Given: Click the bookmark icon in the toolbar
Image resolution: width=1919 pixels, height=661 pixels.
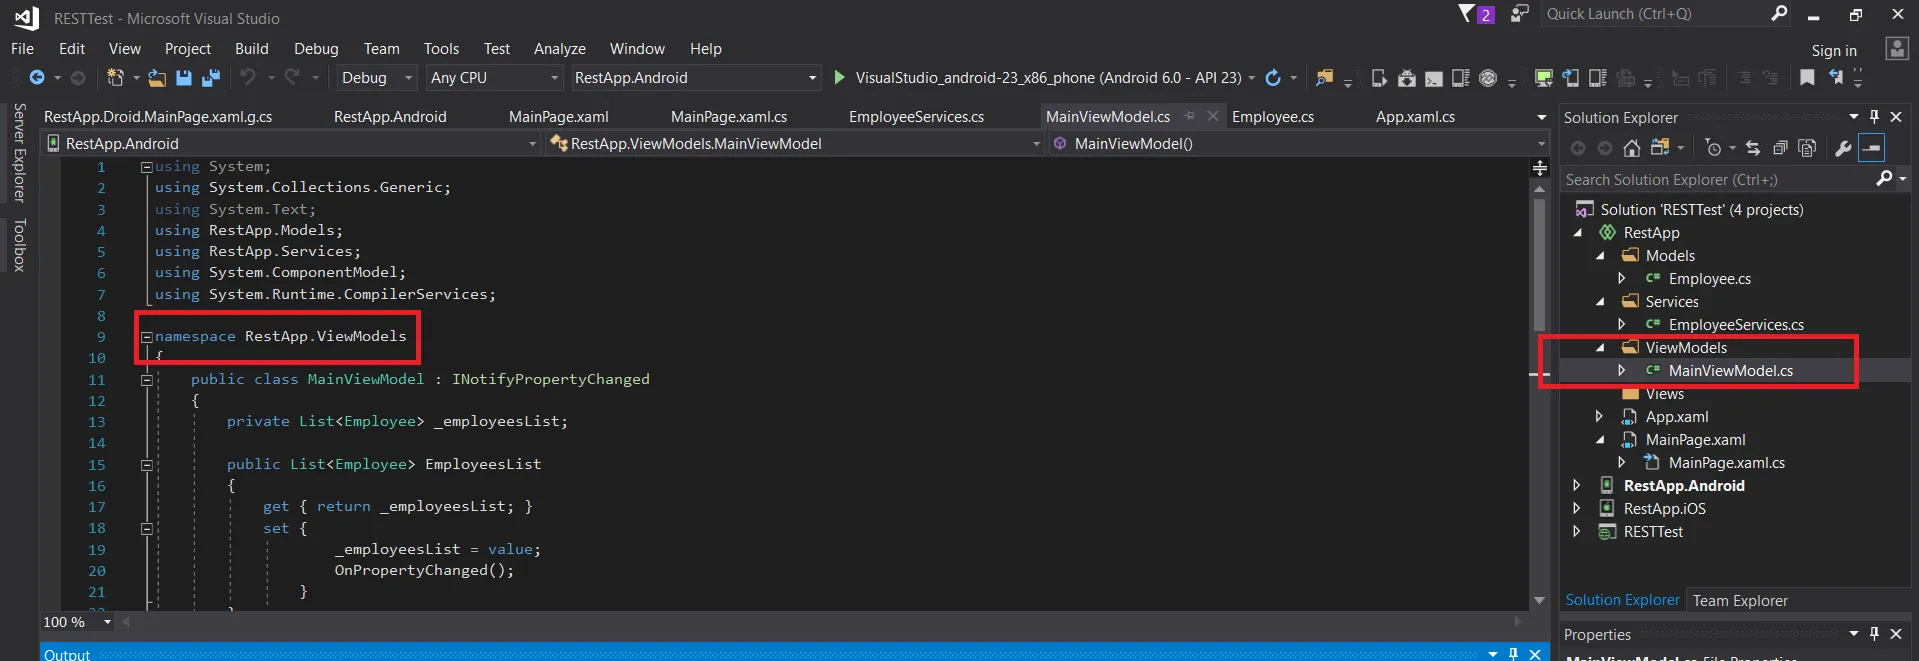Looking at the screenshot, I should (1807, 77).
